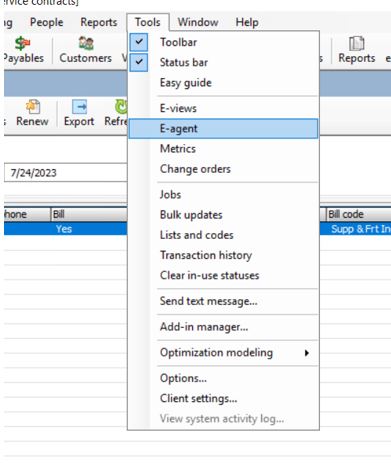Open Client settings...
Viewport: 391px width, 463px height.
pyautogui.click(x=223, y=398)
